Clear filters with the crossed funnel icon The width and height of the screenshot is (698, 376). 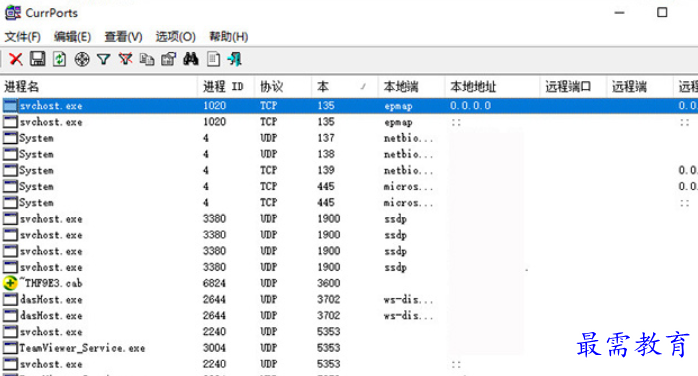tap(126, 59)
